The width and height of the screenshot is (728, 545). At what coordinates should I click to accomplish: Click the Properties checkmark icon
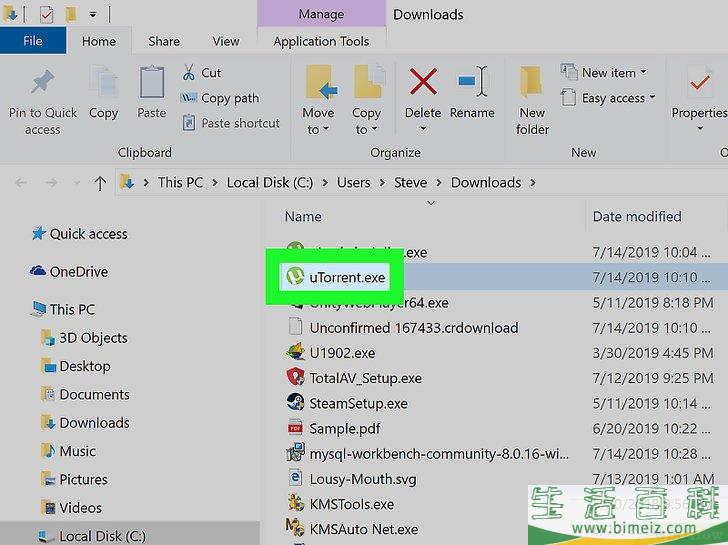click(699, 83)
